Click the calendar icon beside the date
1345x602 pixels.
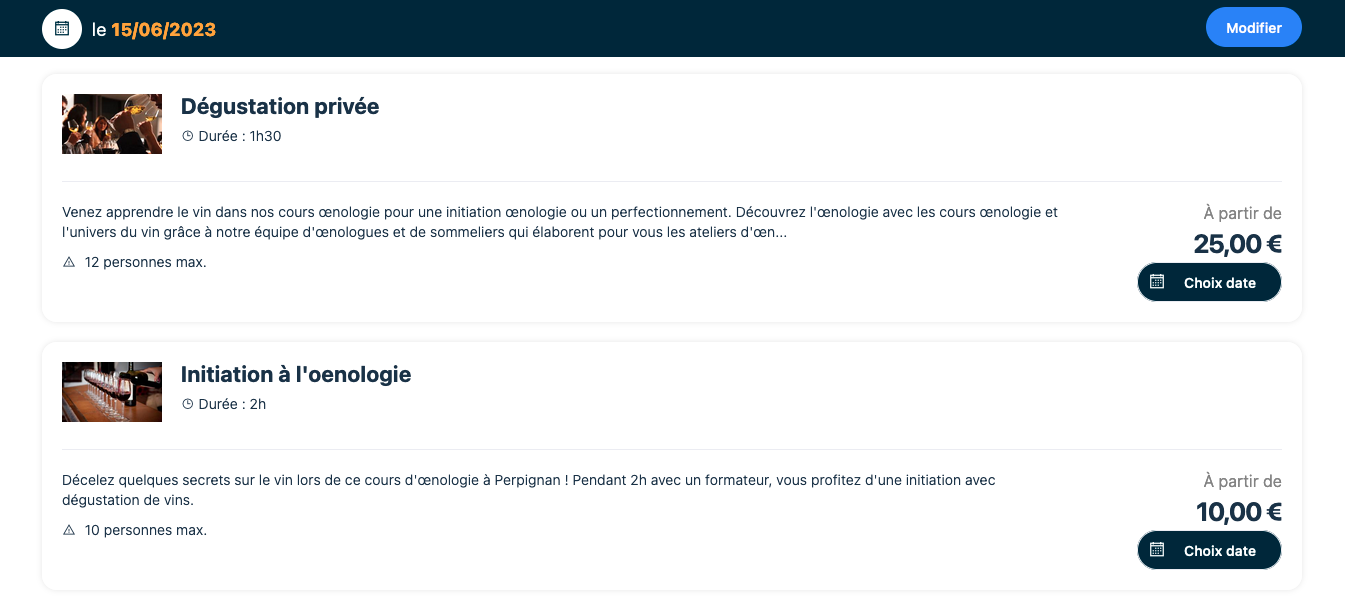coord(62,29)
